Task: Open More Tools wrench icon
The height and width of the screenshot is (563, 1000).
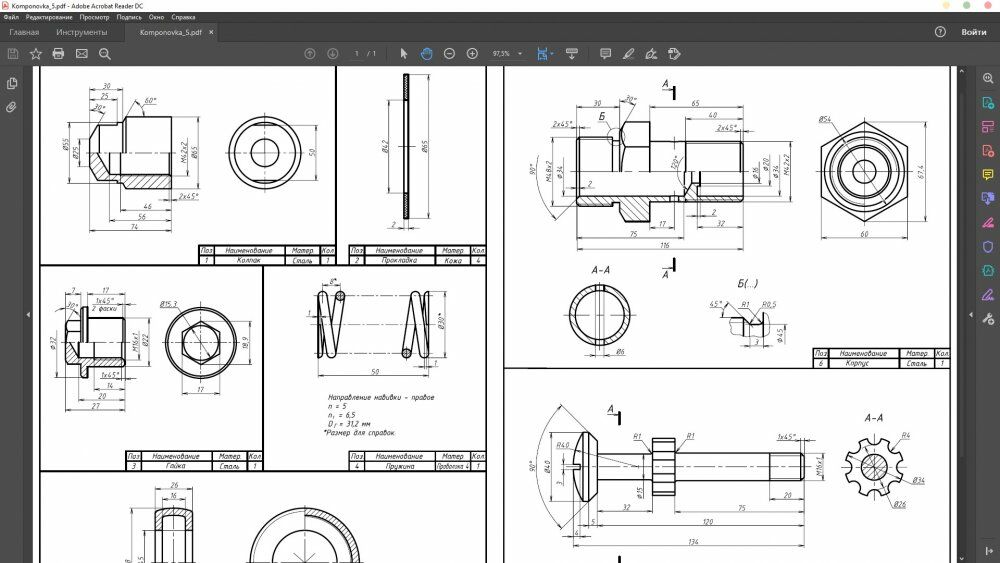Action: click(x=988, y=319)
